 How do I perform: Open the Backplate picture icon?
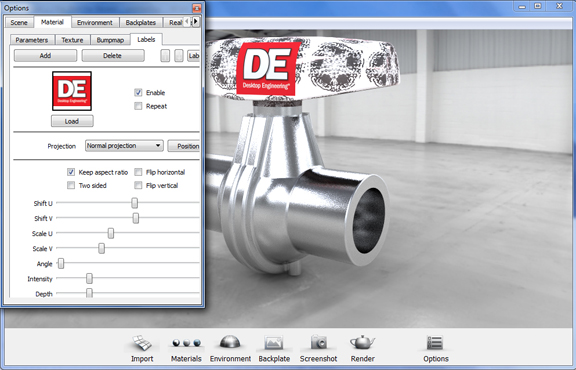274,348
